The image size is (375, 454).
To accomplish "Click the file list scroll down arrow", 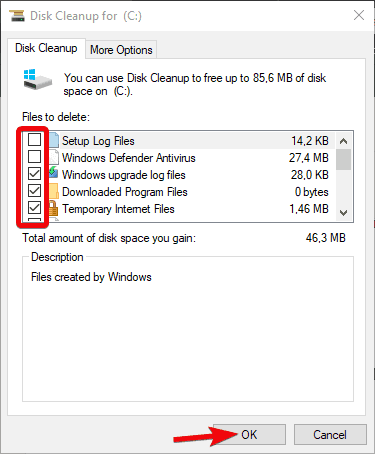I will point(343,212).
